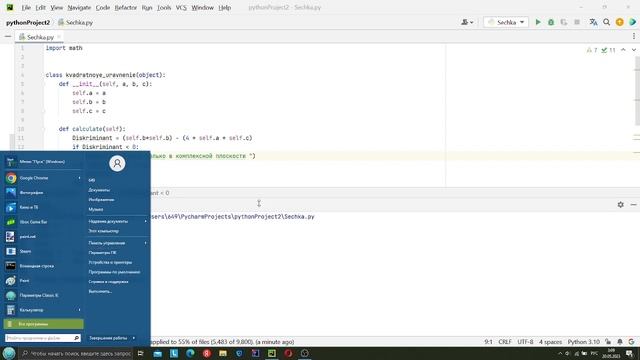The width and height of the screenshot is (640, 360).
Task: Launch Steam from Start menu
Action: coord(43,251)
